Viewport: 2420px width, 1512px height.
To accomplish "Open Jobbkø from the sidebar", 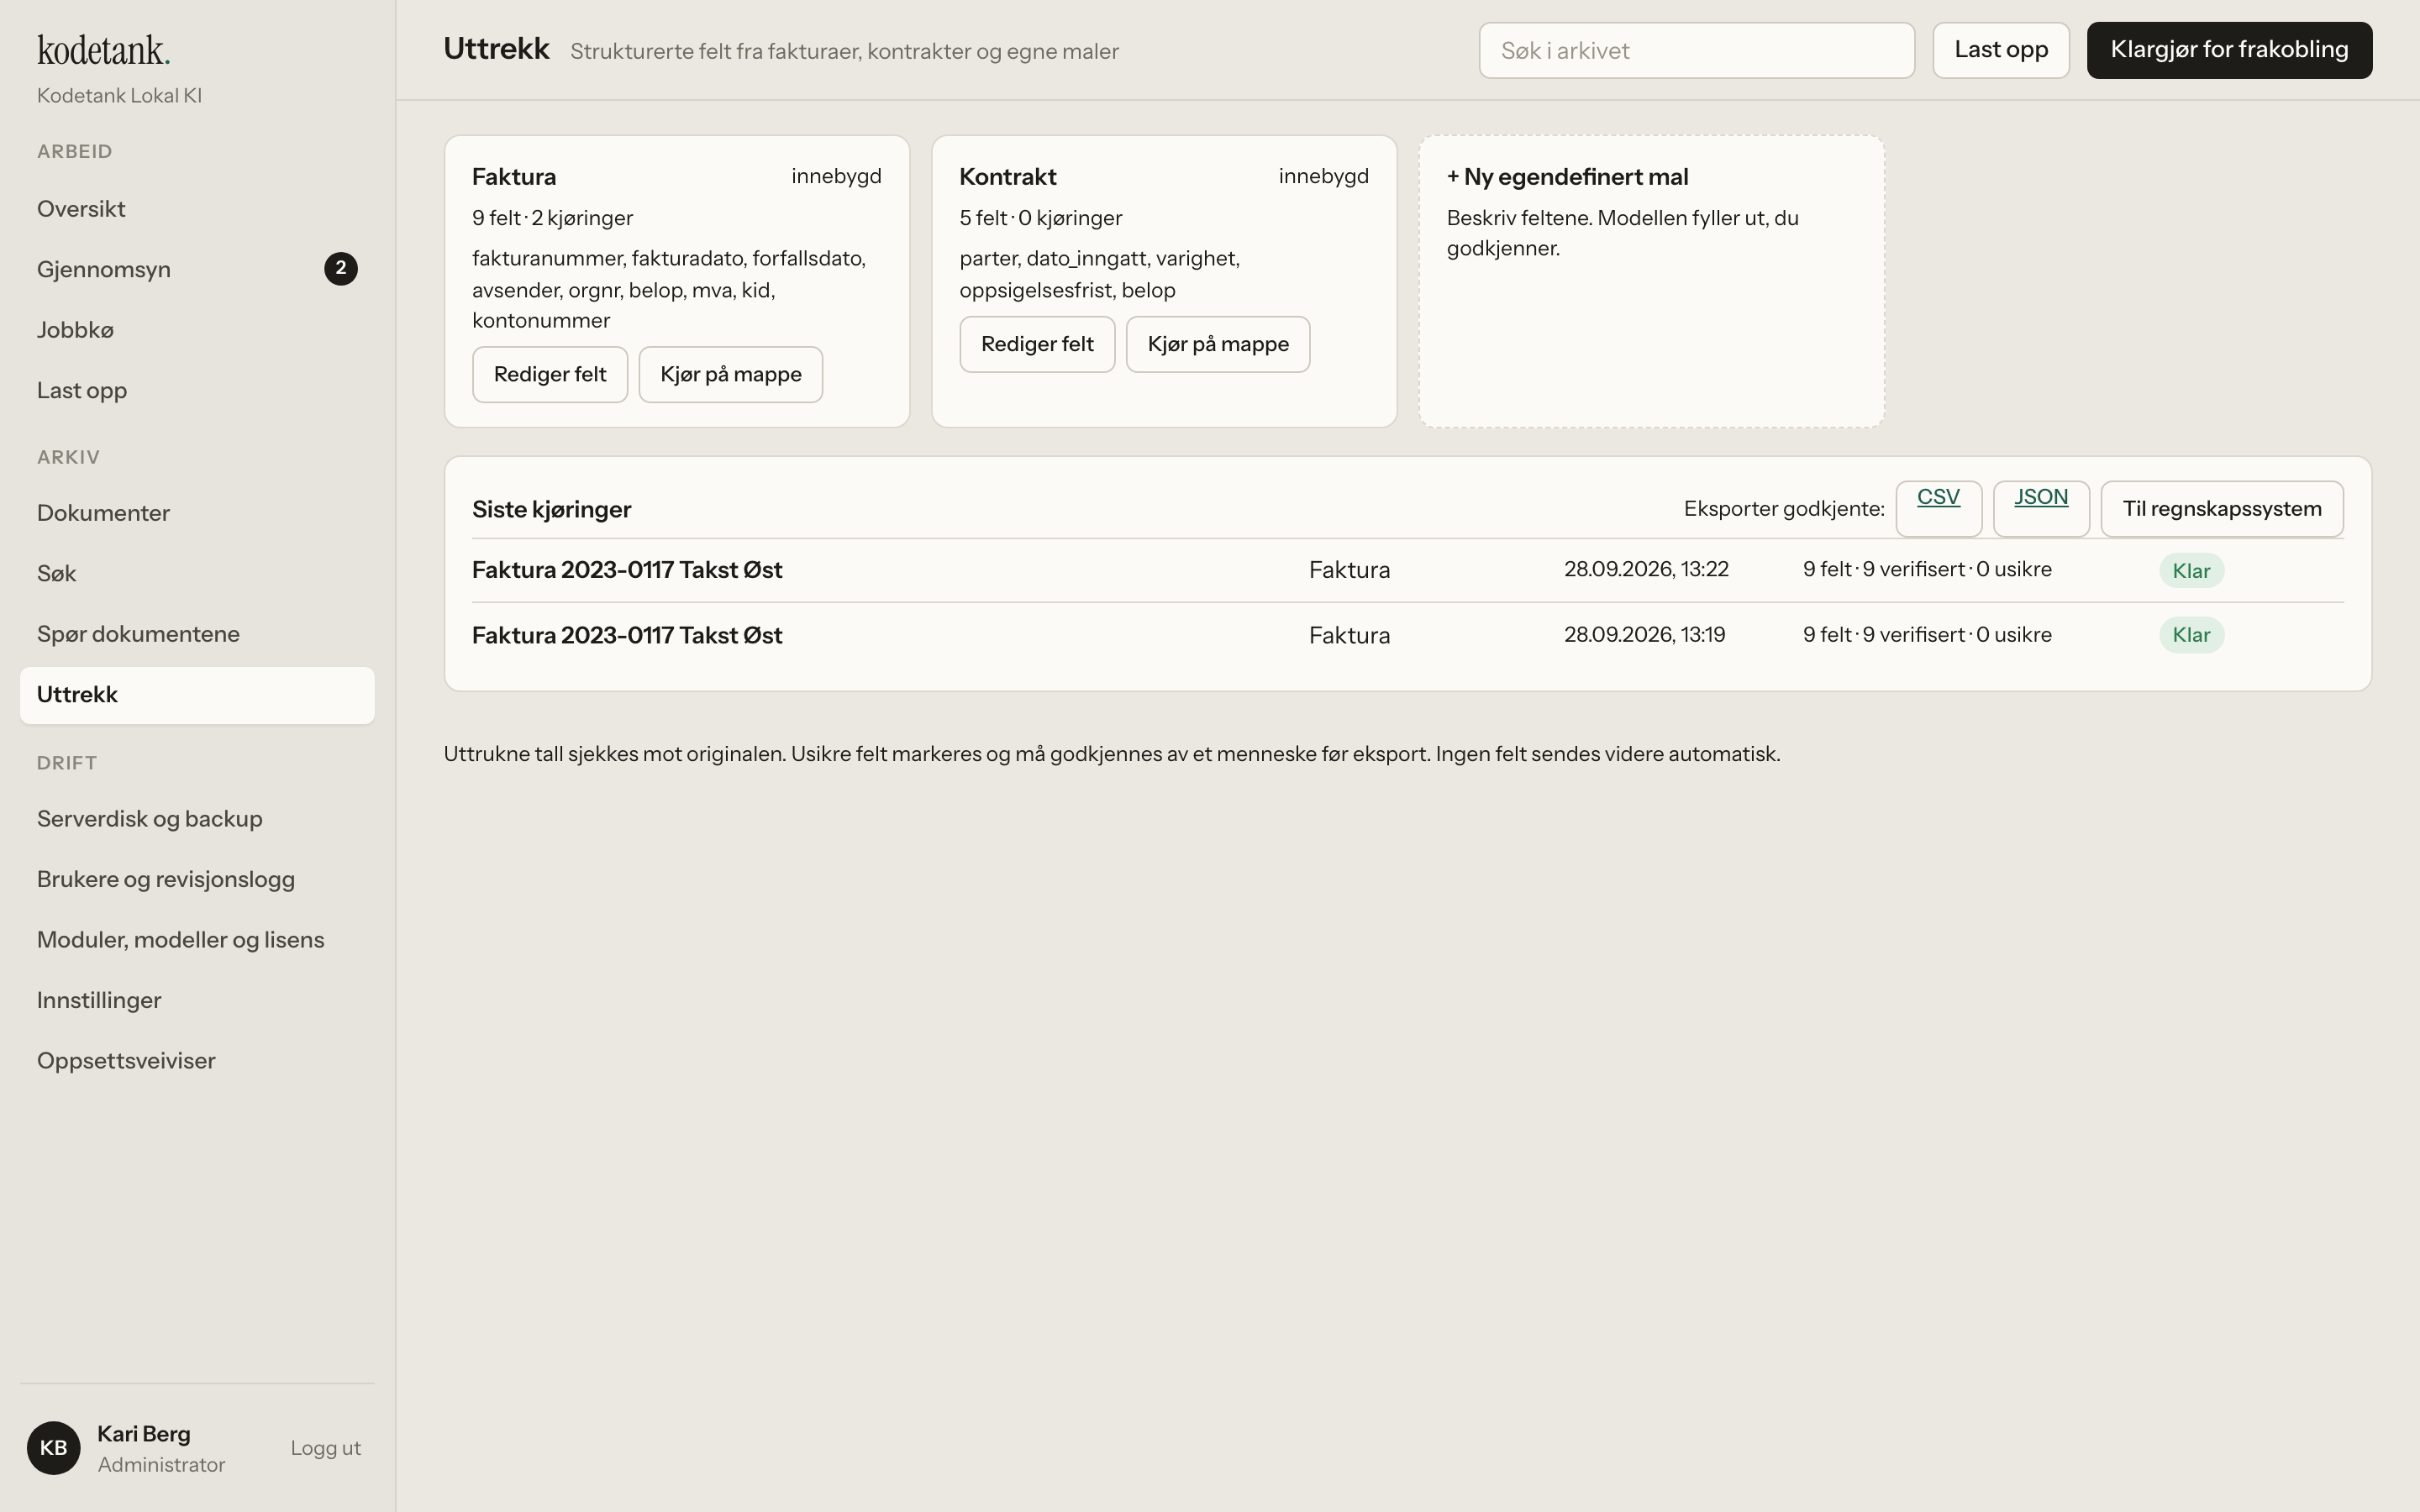I will [197, 330].
